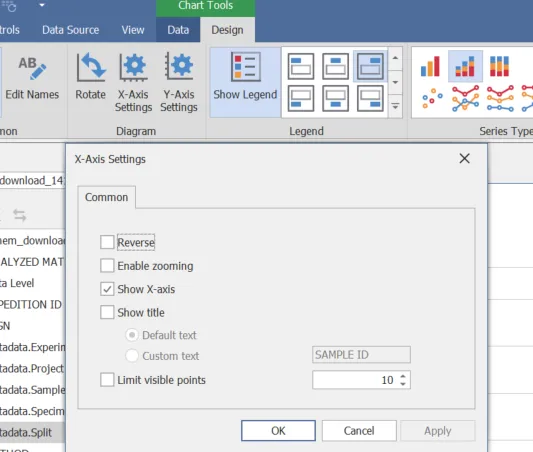The image size is (533, 452).
Task: Click the download_14 data source field
Action: pyautogui.click(x=33, y=180)
